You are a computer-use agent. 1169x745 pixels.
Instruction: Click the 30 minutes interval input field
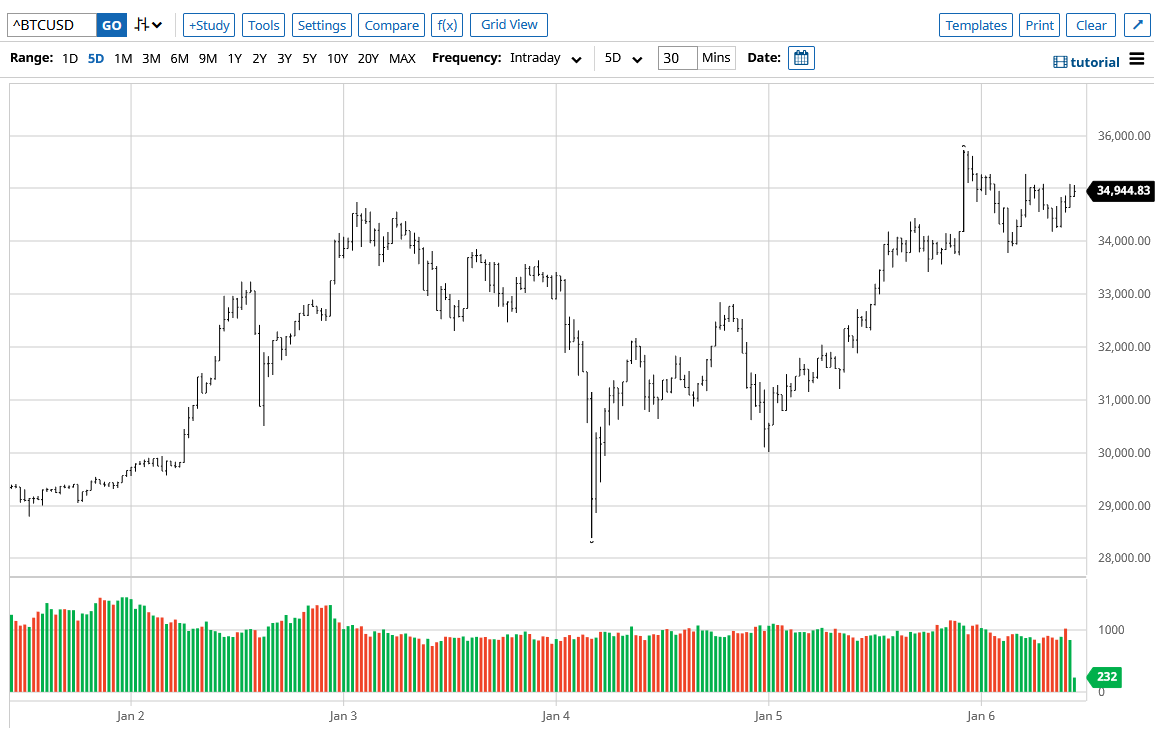(676, 58)
